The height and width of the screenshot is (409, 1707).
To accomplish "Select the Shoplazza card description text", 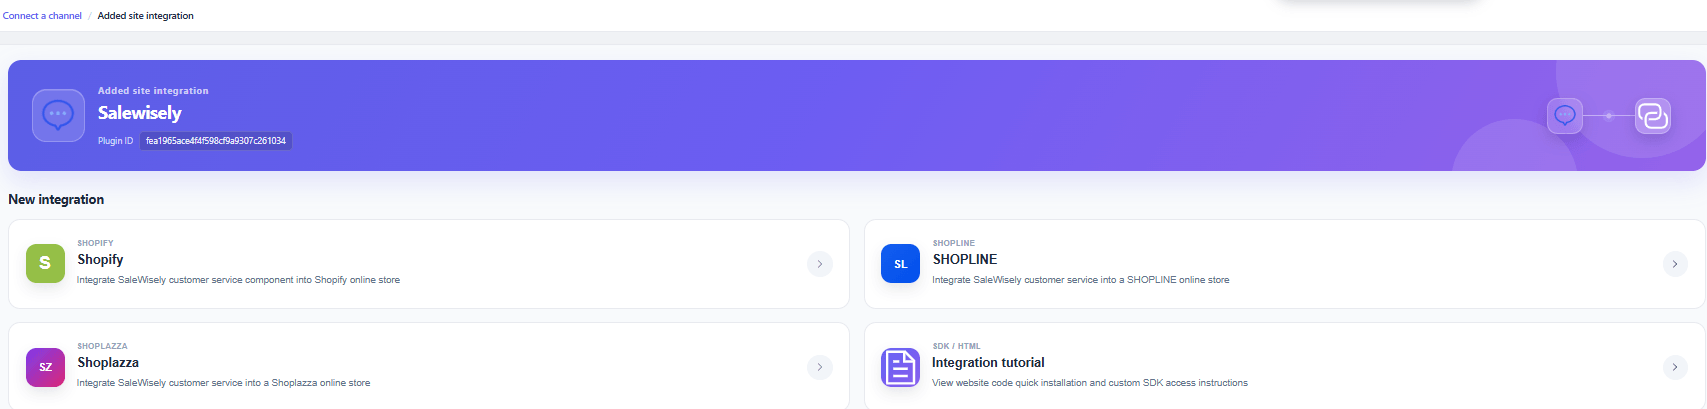I will [x=223, y=383].
